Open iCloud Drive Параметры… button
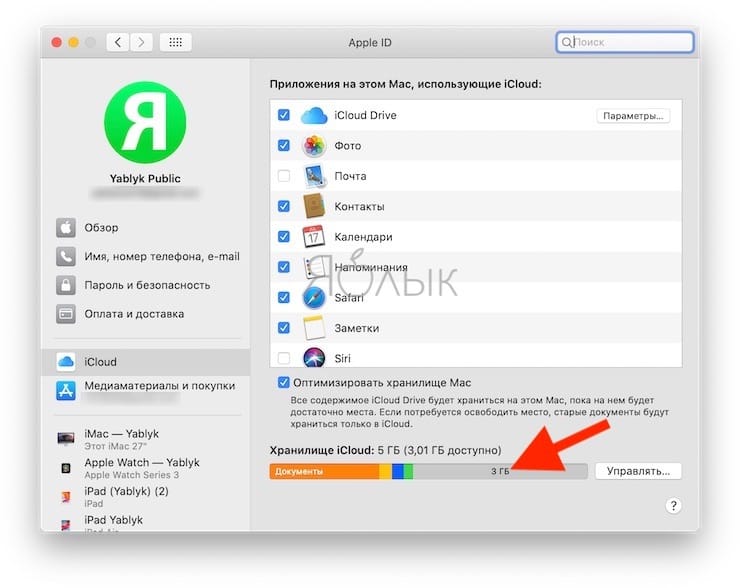 (633, 116)
